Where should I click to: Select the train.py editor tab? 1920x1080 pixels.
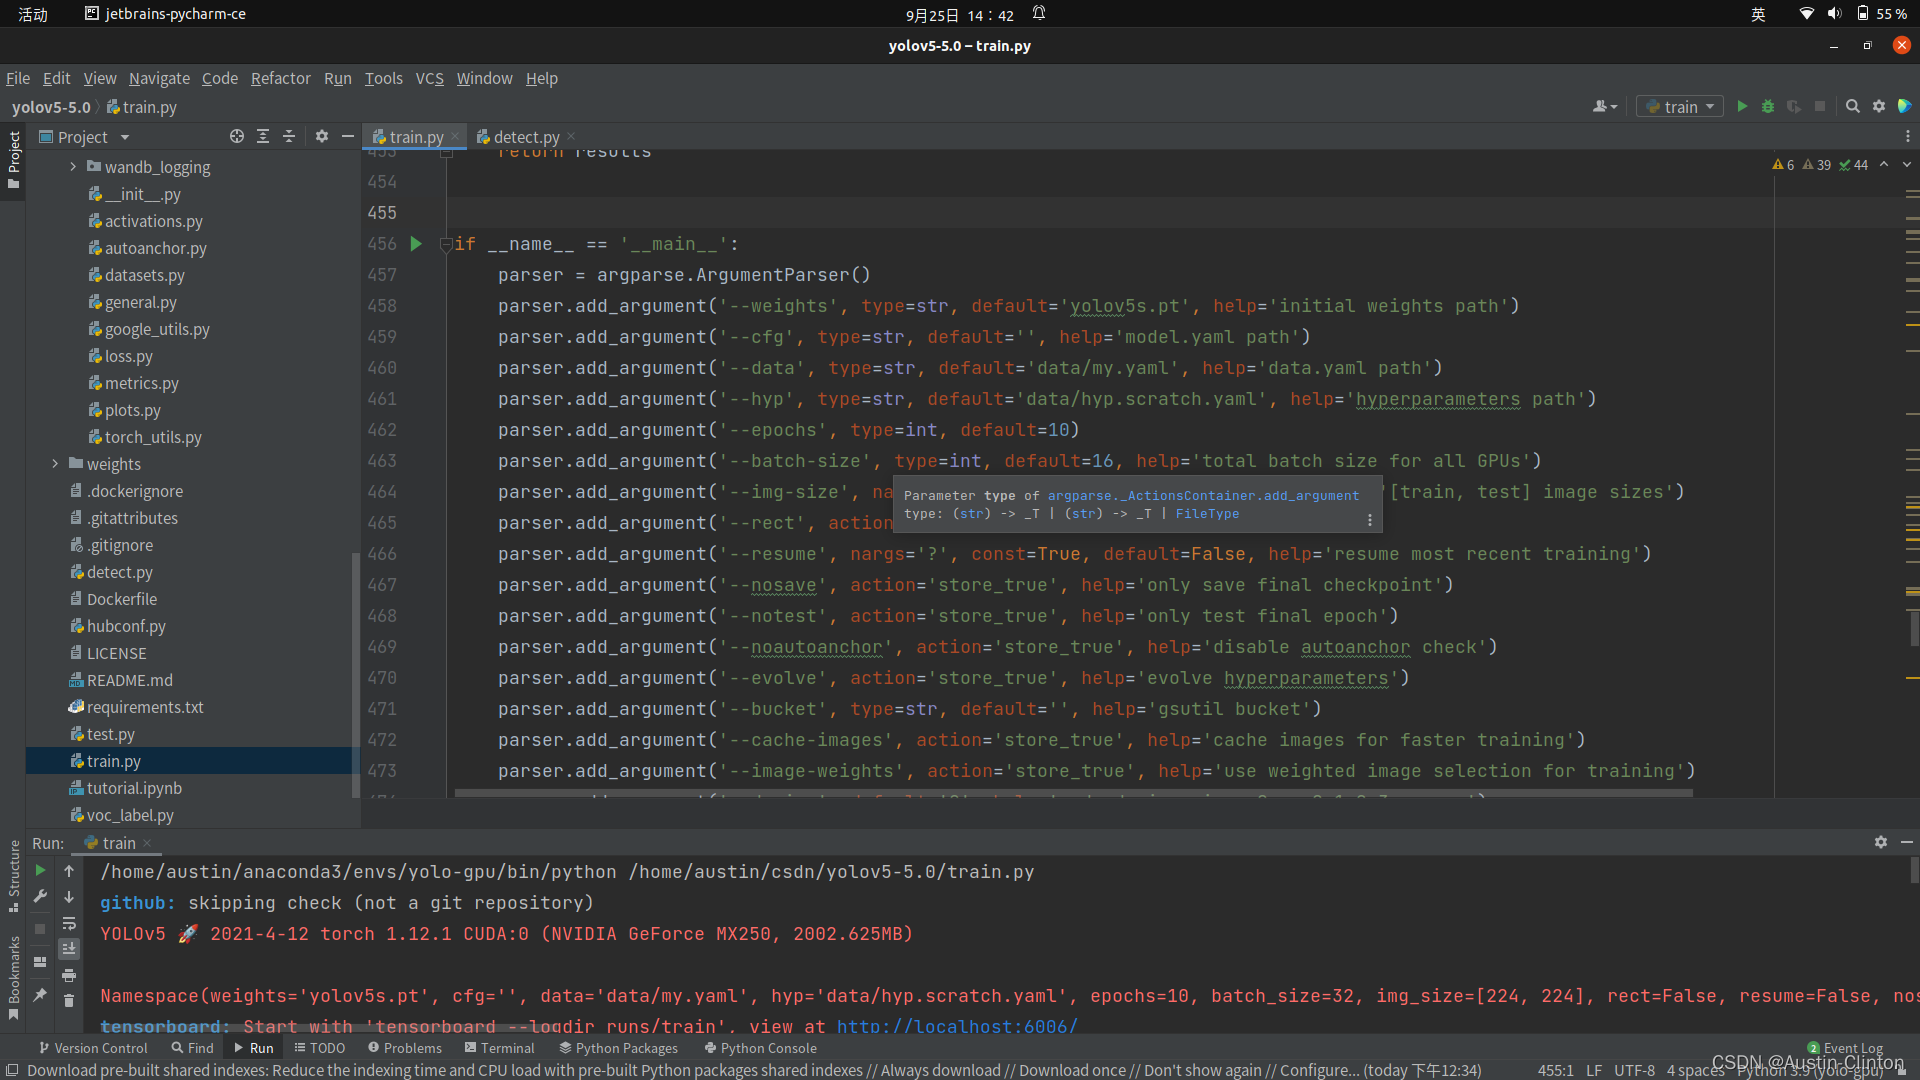[x=416, y=137]
